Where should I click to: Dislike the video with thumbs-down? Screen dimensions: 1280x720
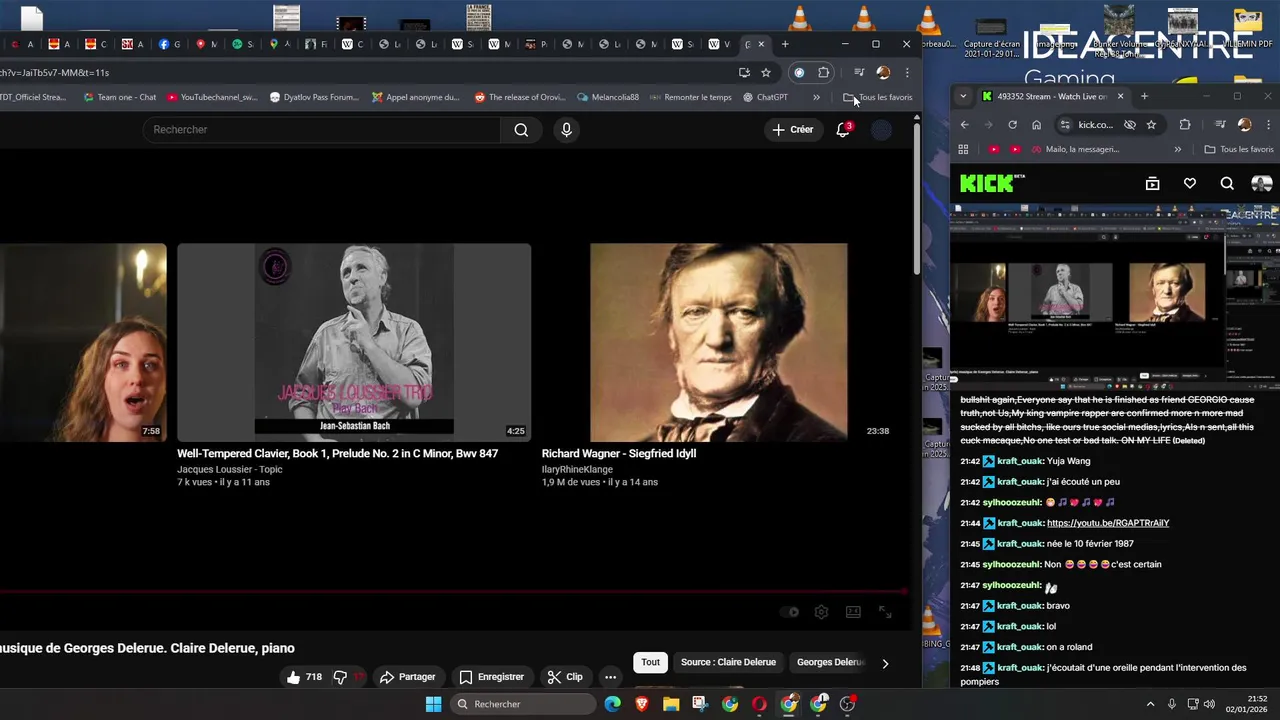[x=347, y=677]
